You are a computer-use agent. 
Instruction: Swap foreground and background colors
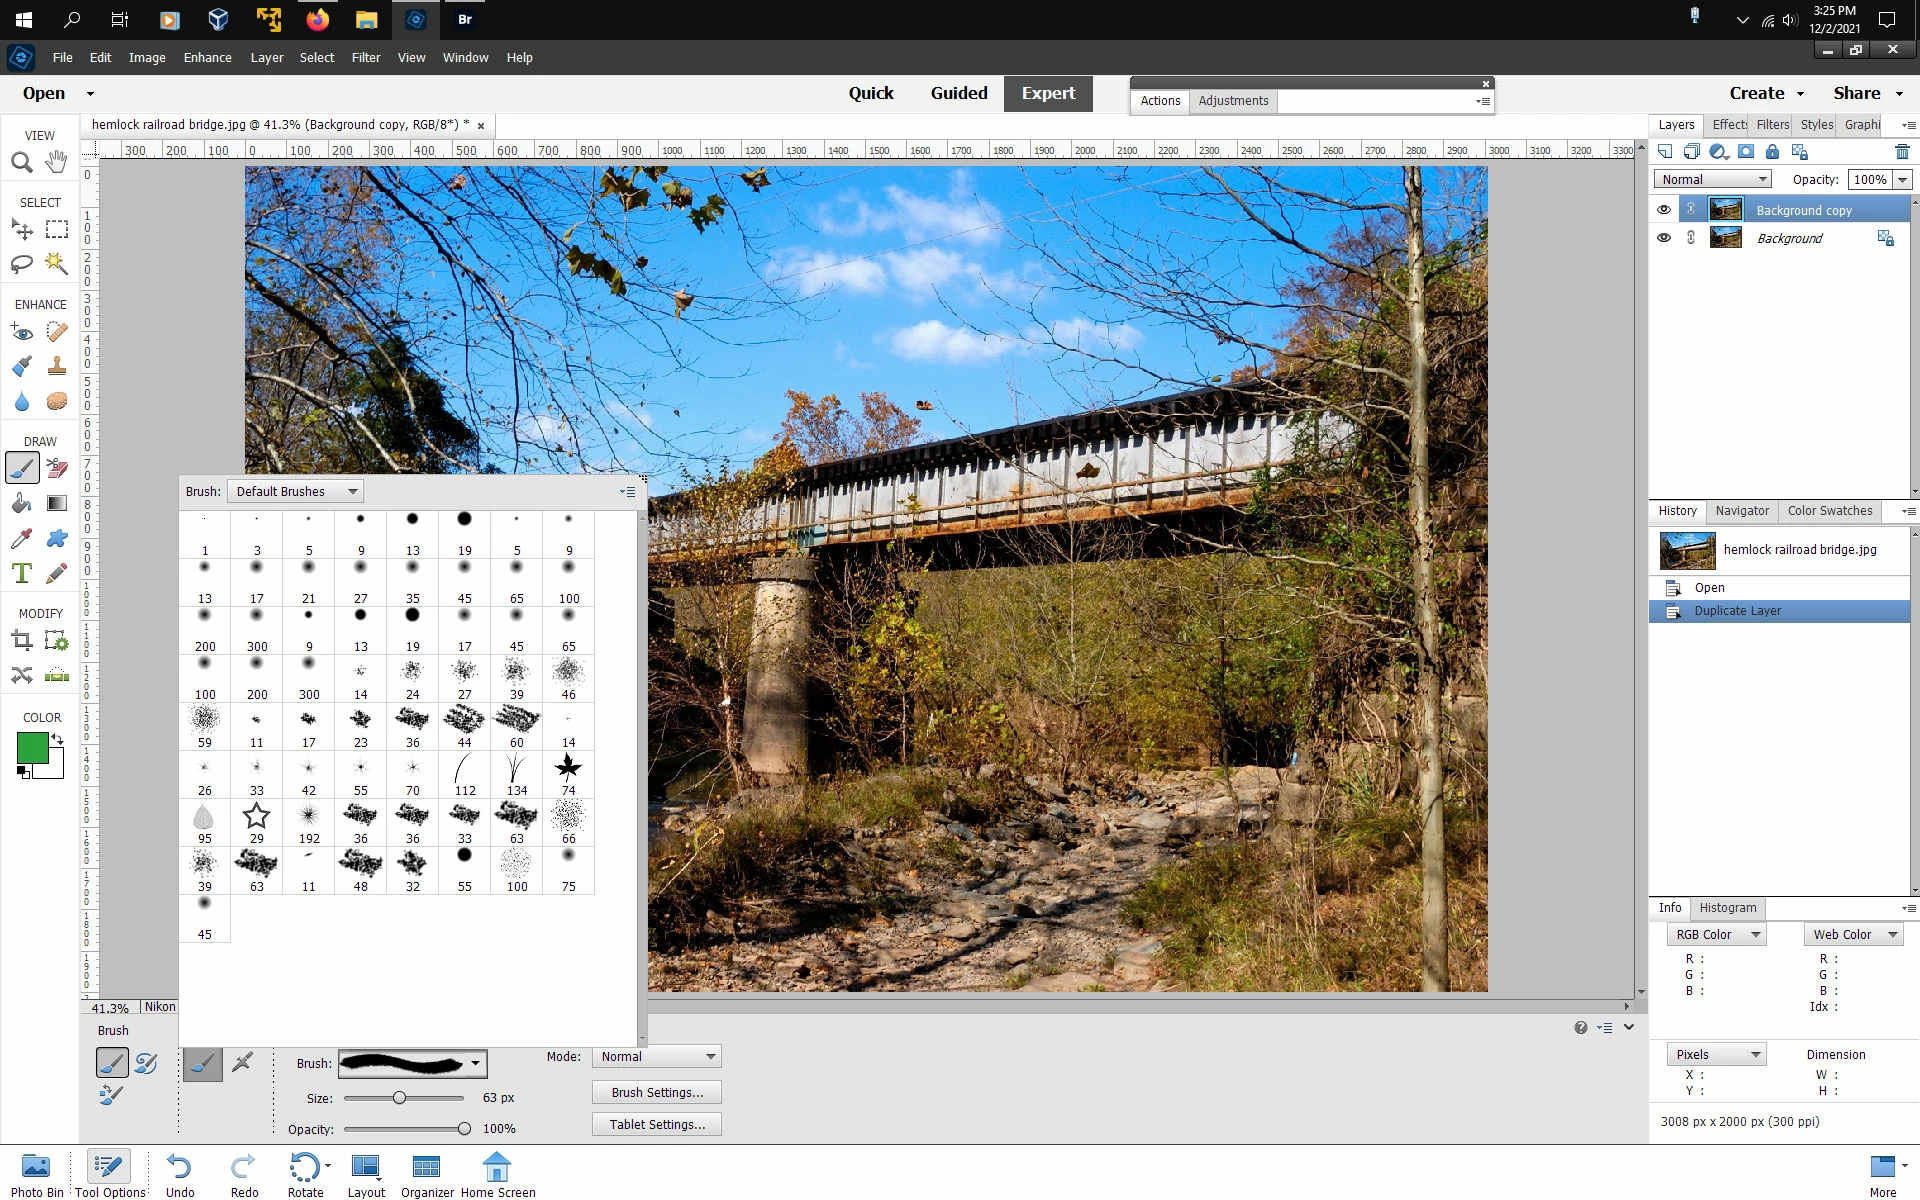(x=58, y=740)
